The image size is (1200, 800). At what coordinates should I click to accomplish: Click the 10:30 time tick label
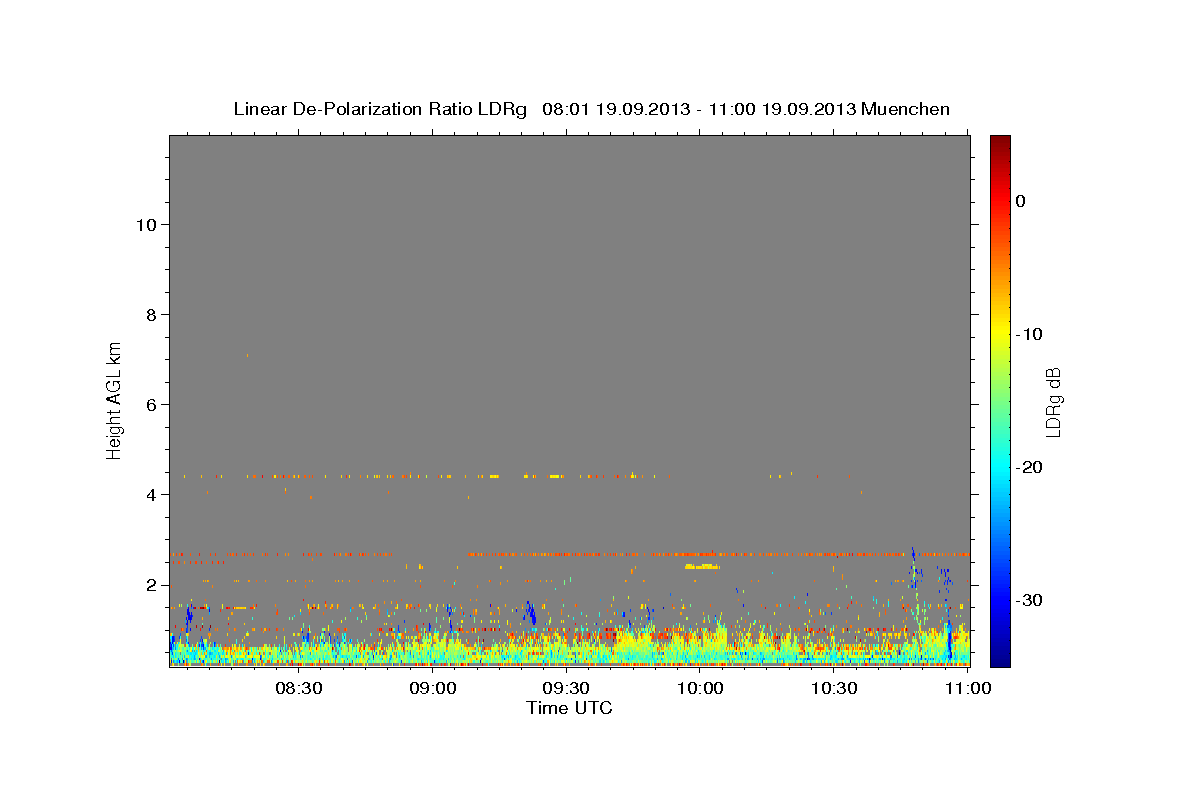click(x=834, y=688)
